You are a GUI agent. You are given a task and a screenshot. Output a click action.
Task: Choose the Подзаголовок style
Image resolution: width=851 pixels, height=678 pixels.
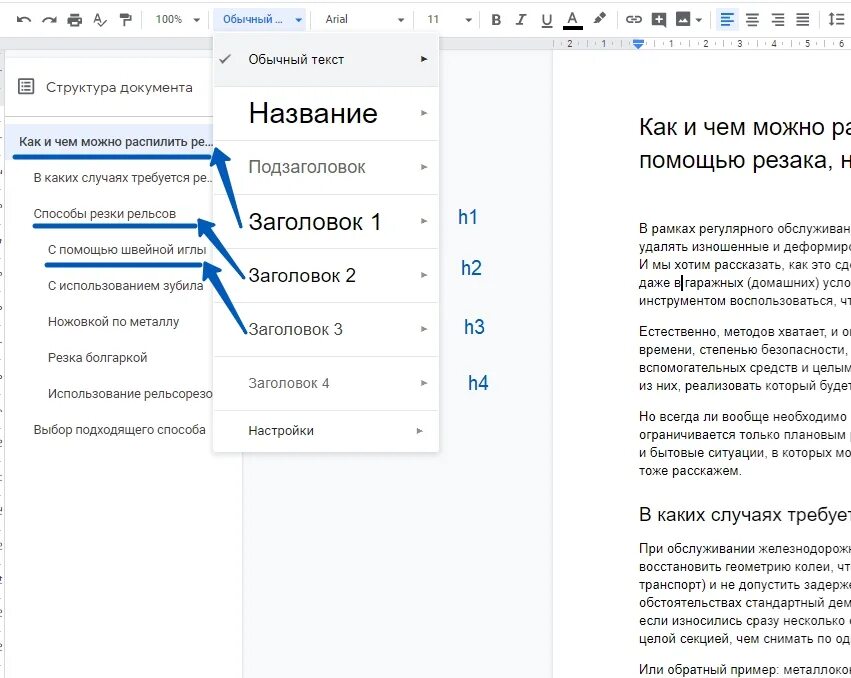click(x=326, y=167)
